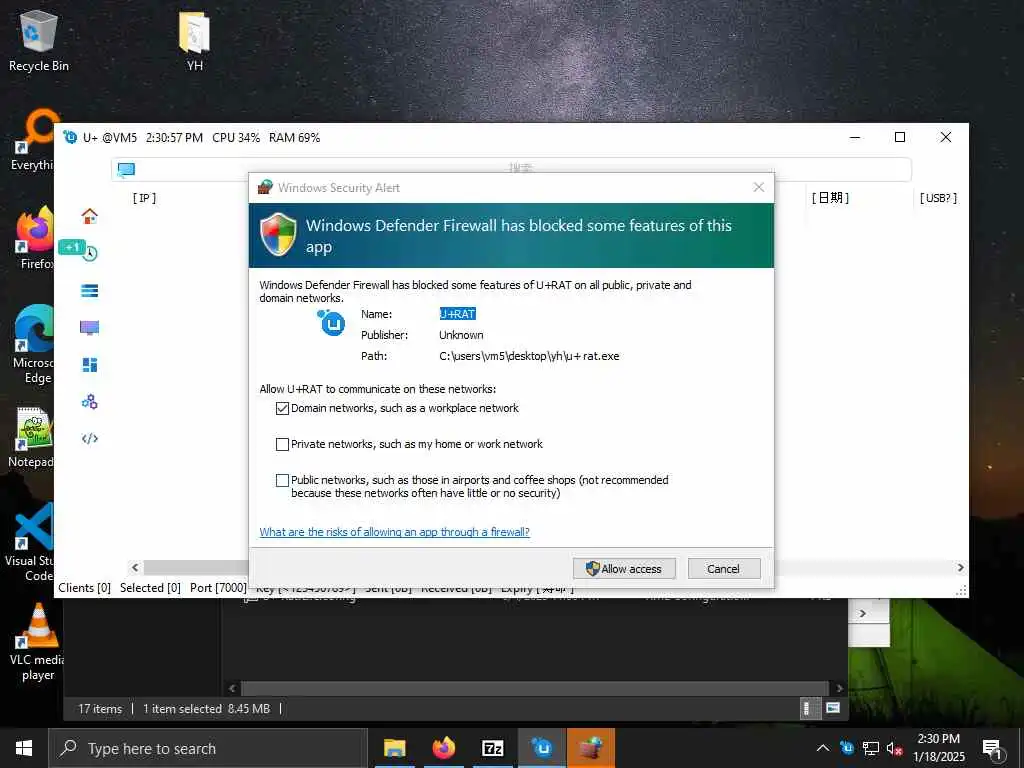
Task: Launch VLC media player from the desktop
Action: point(37,643)
